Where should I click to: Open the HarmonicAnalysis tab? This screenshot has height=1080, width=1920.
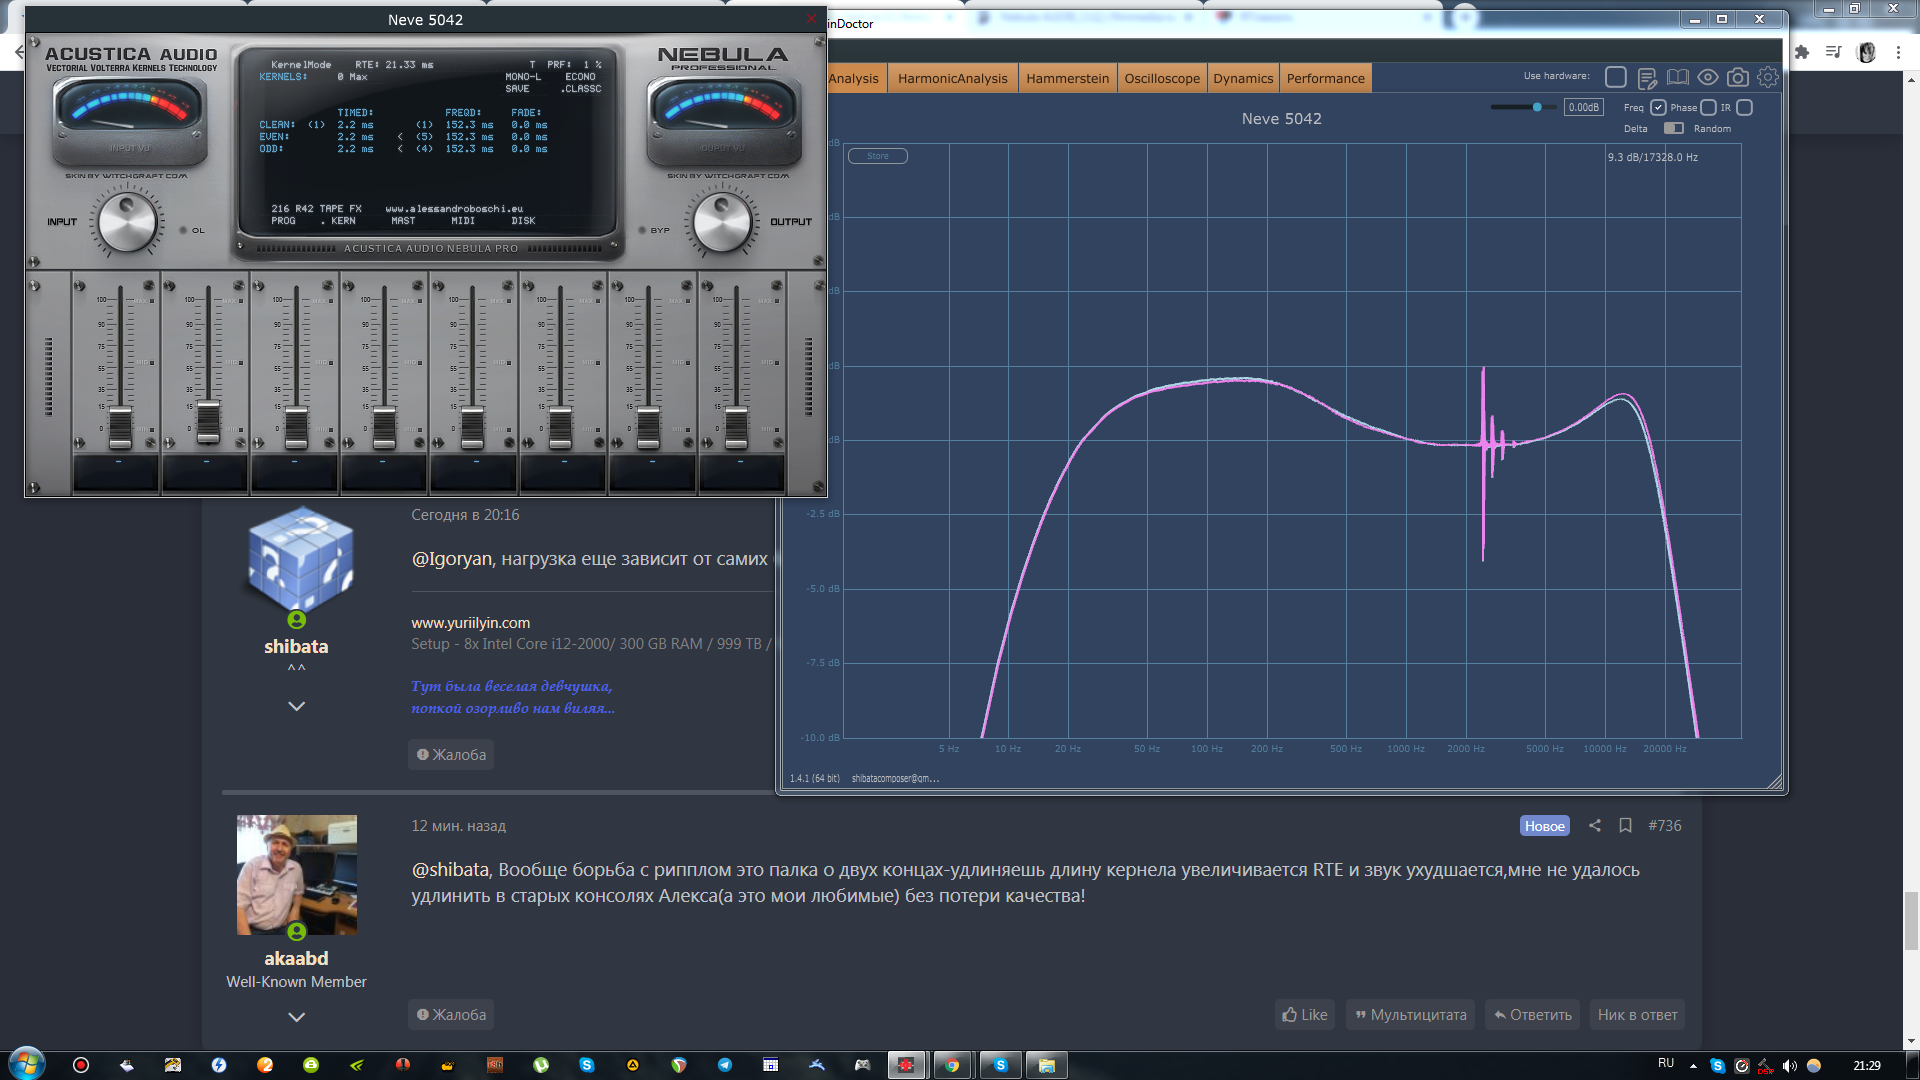point(952,78)
